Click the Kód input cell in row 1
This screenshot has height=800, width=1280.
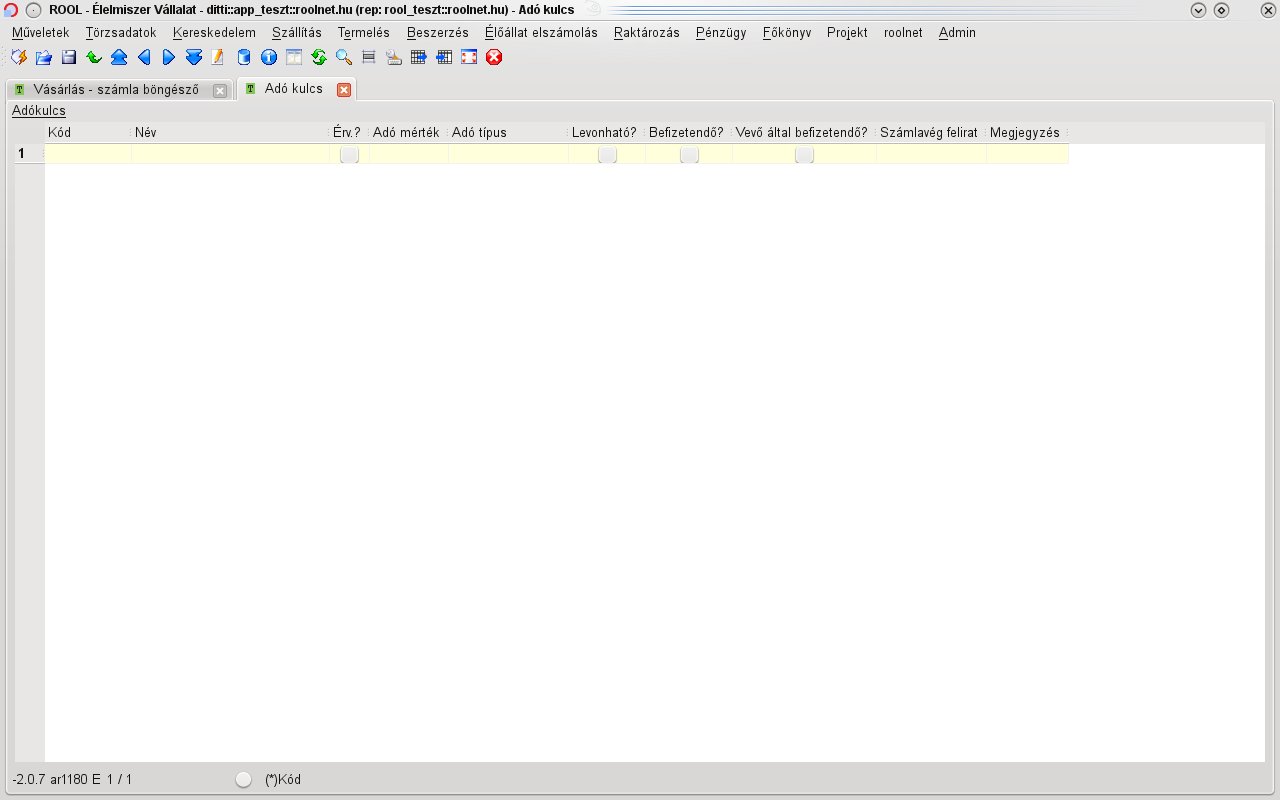pos(88,154)
